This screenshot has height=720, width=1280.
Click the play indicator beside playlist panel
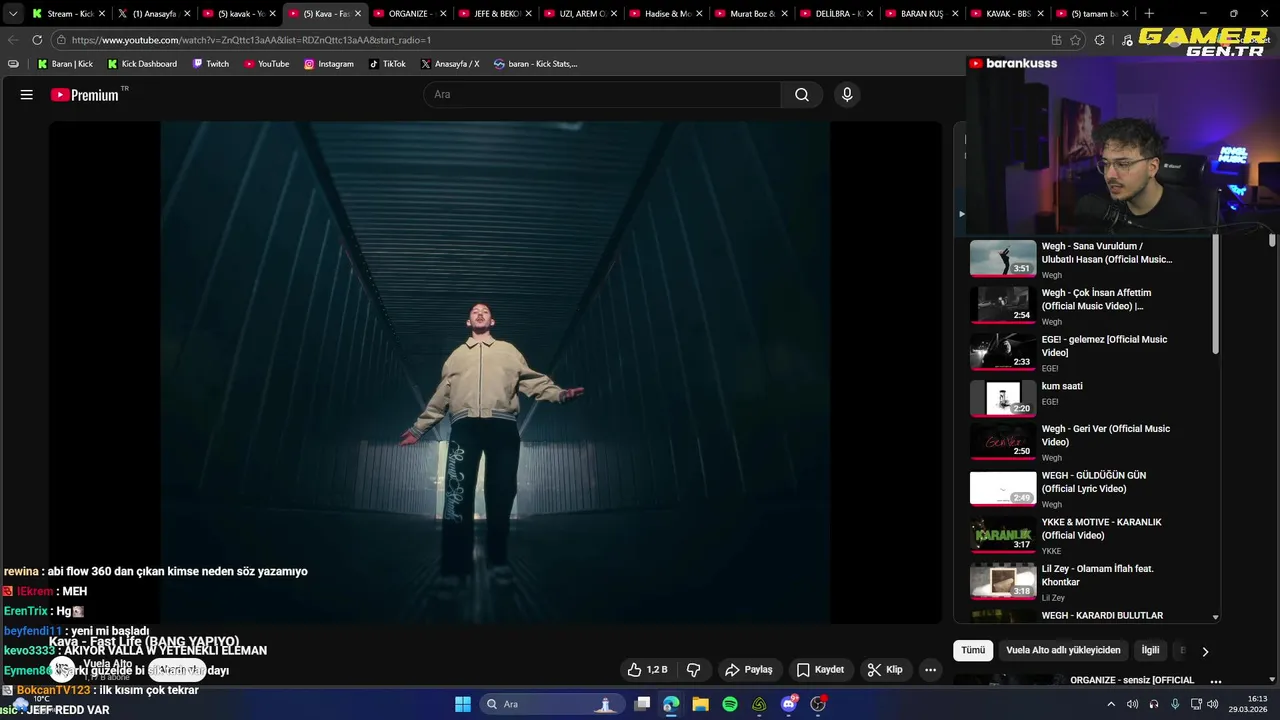[961, 213]
